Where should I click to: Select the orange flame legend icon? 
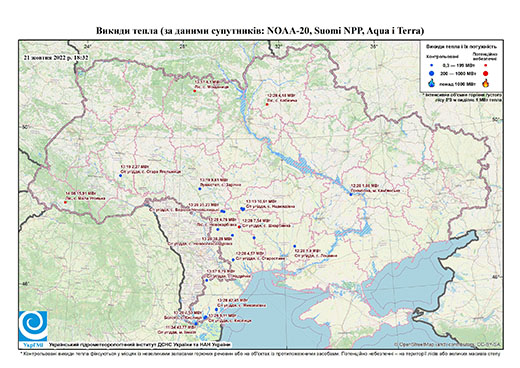point(485,82)
